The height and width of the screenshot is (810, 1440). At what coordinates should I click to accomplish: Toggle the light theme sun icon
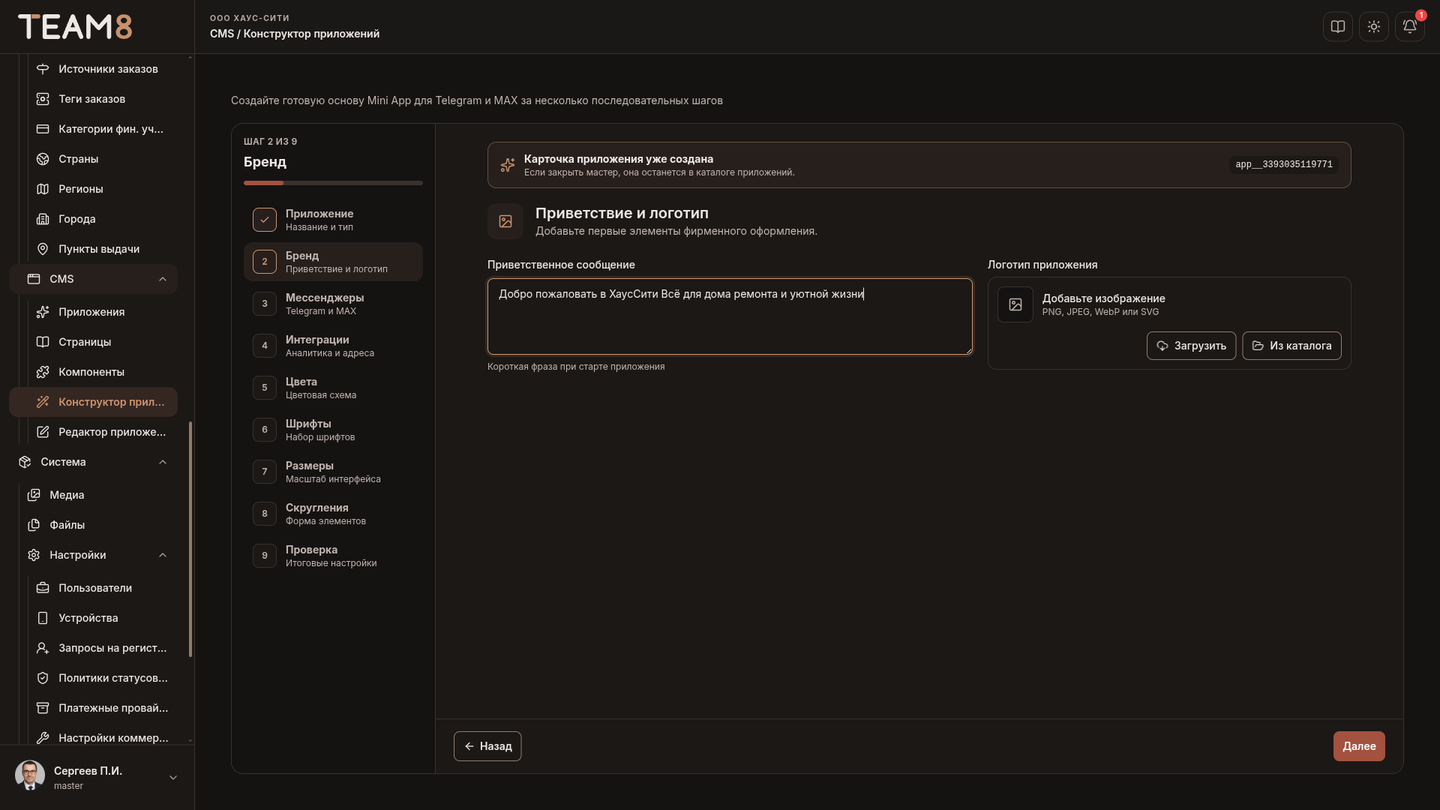point(1374,27)
